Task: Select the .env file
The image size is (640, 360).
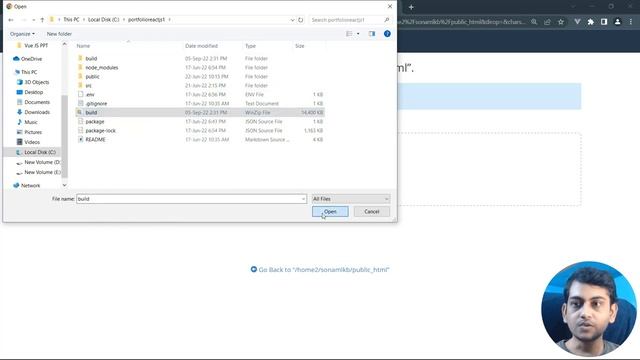Action: (200, 94)
